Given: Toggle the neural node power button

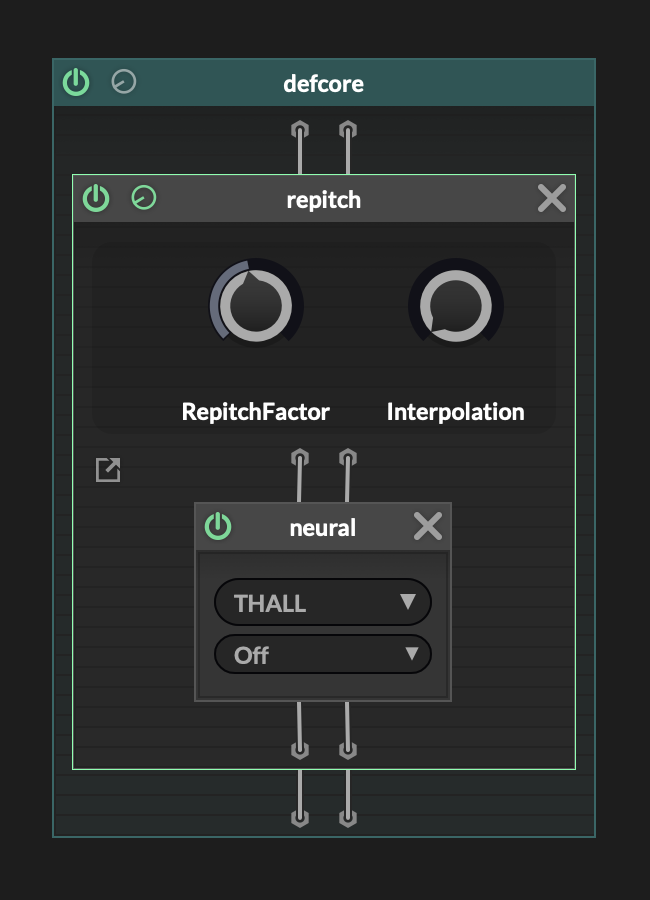Looking at the screenshot, I should [218, 526].
